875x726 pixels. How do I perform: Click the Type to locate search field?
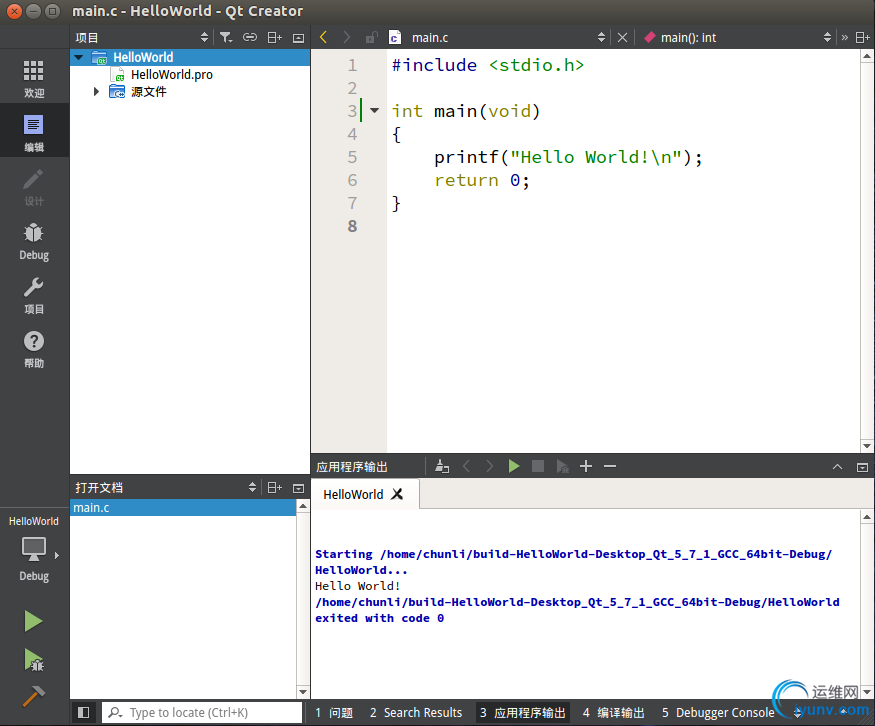202,713
